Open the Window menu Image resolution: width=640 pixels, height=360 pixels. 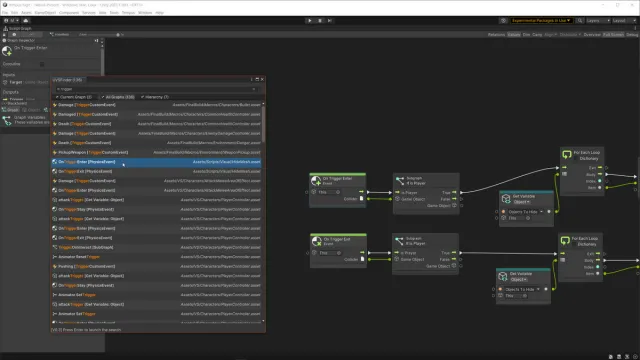(x=145, y=13)
